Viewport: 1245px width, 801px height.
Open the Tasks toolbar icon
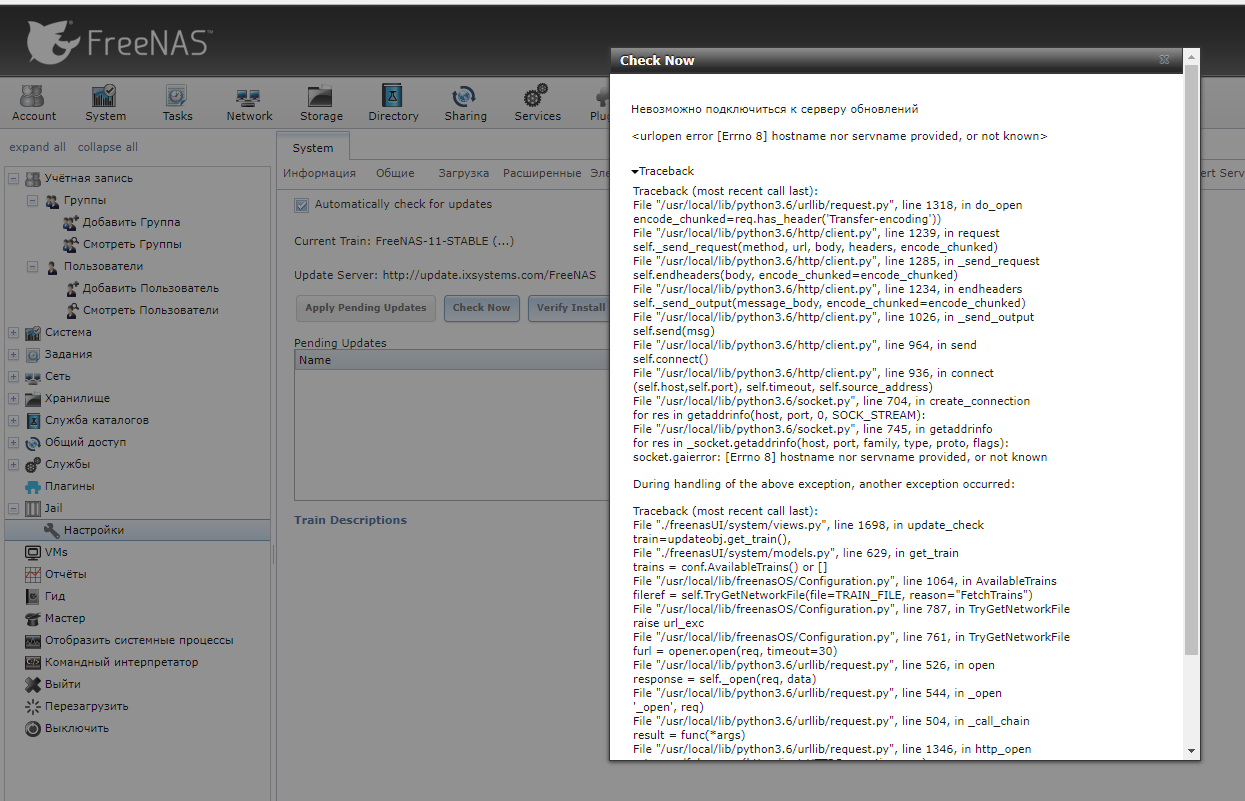coord(177,96)
